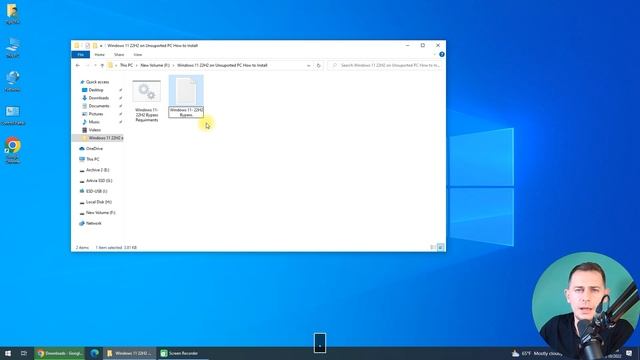Go back with the Back arrow

(78, 65)
